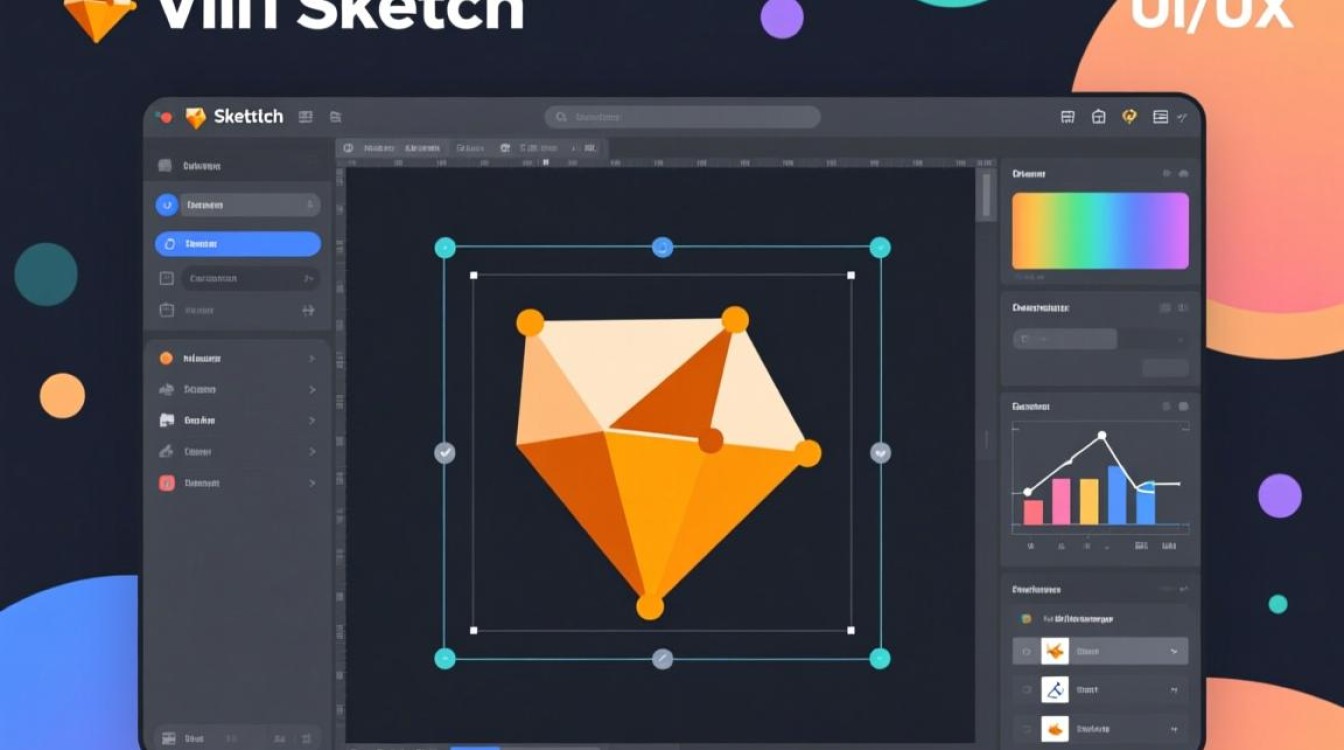
Task: Click the rainbow gradient color swatch
Action: click(x=1100, y=231)
